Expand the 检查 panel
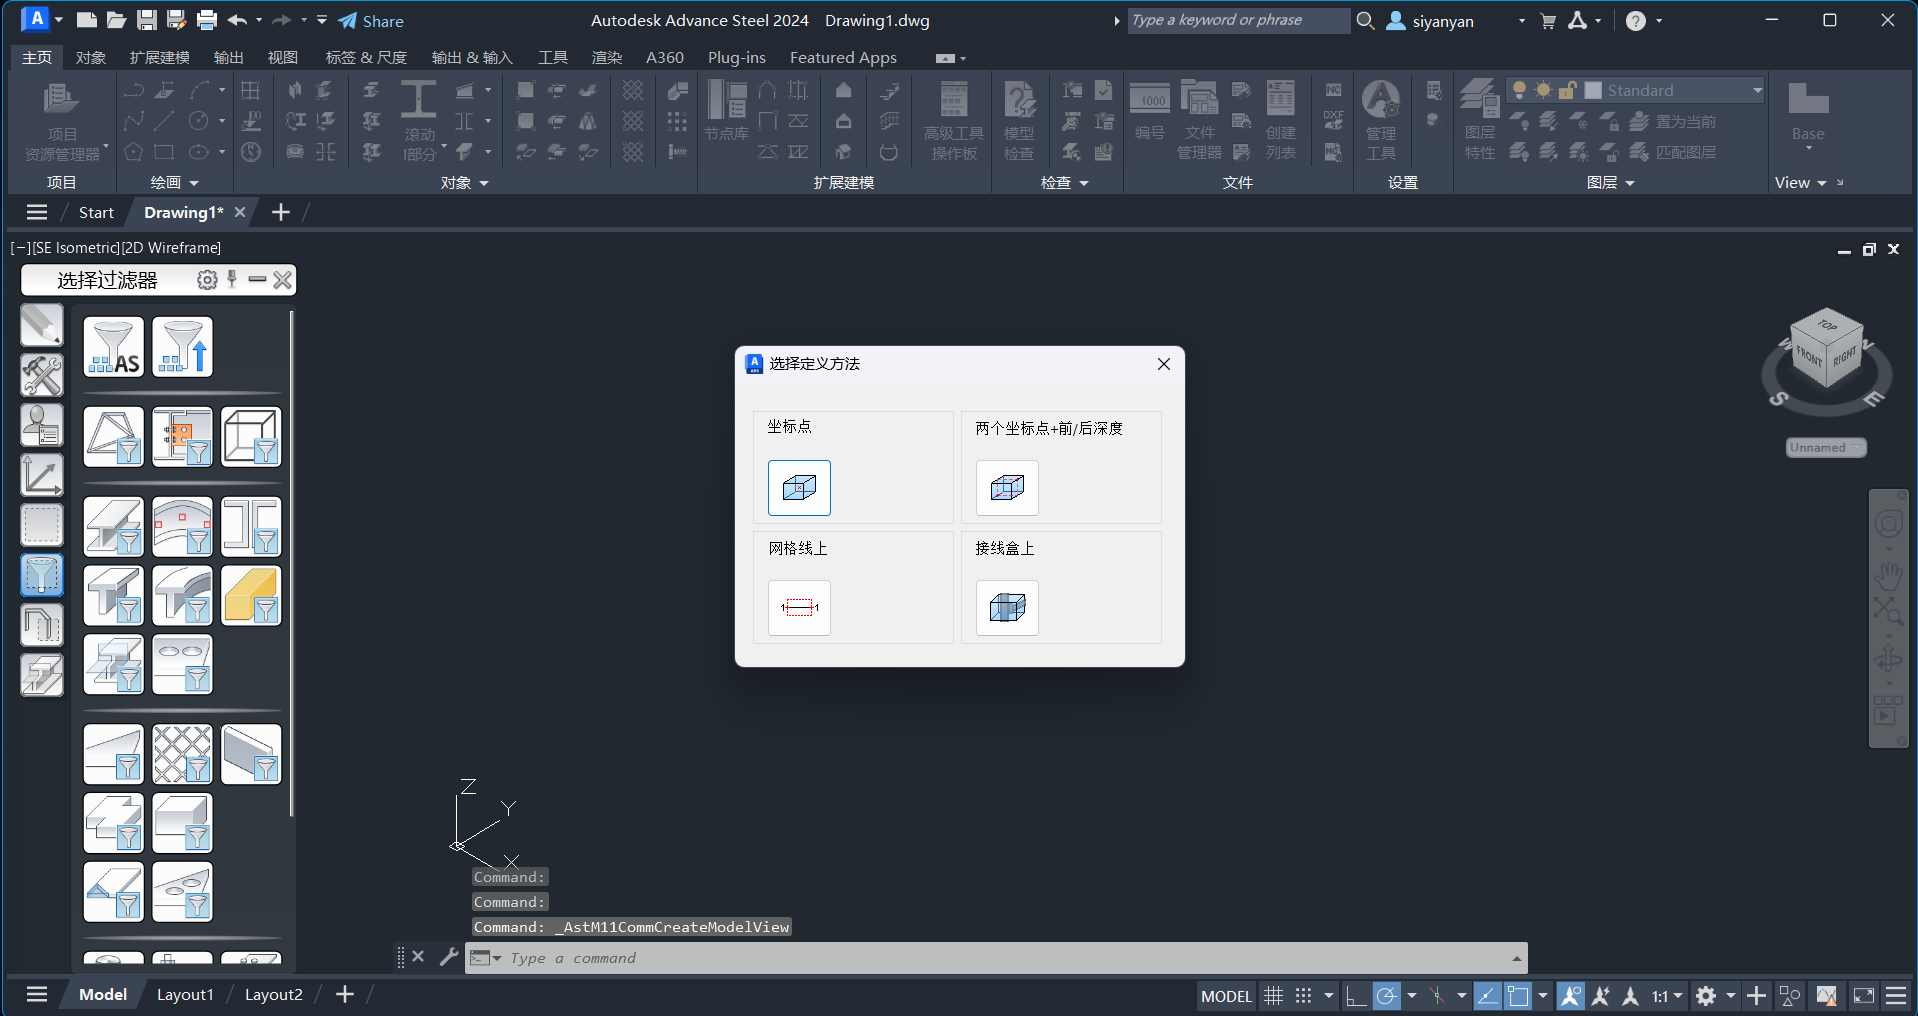 coord(1064,183)
